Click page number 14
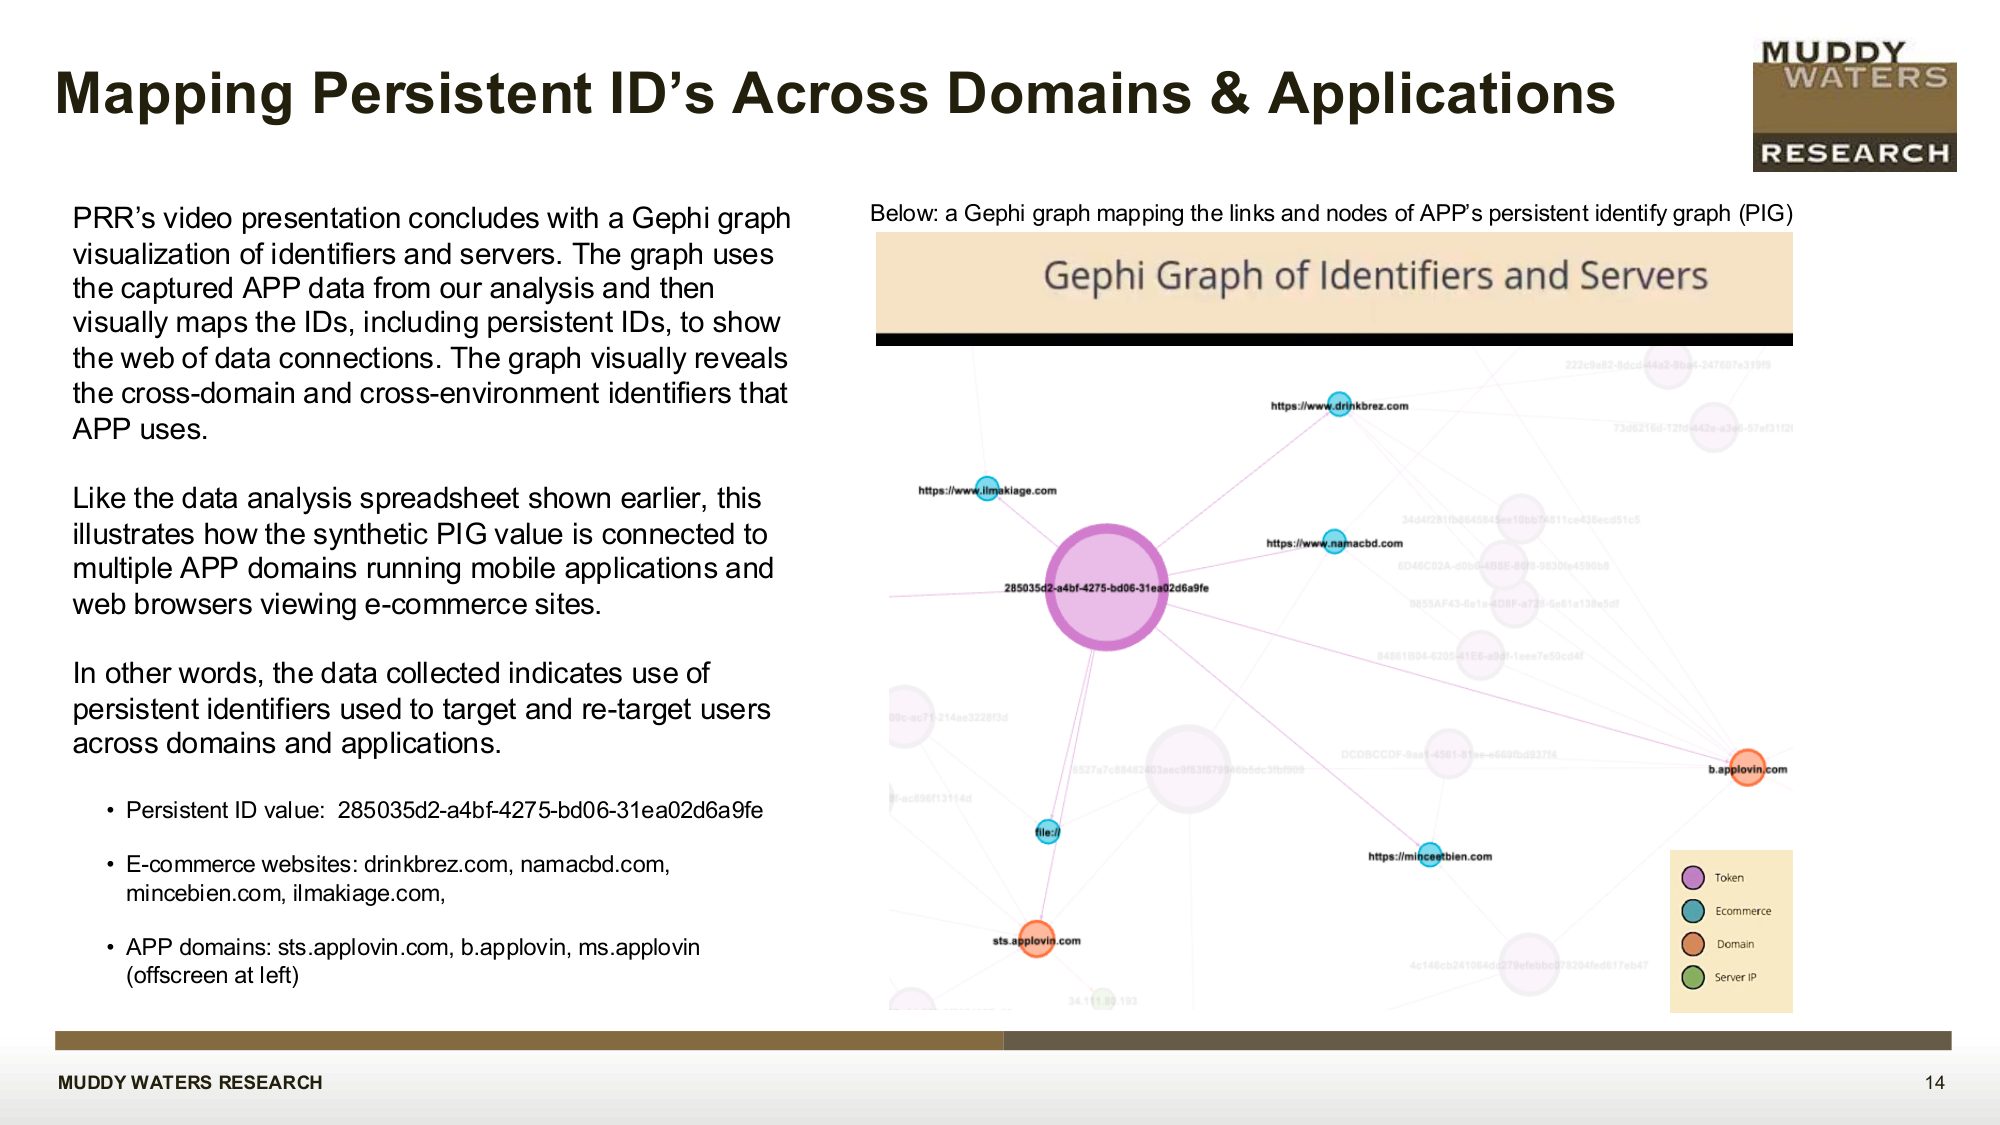This screenshot has height=1125, width=2000. (1934, 1082)
